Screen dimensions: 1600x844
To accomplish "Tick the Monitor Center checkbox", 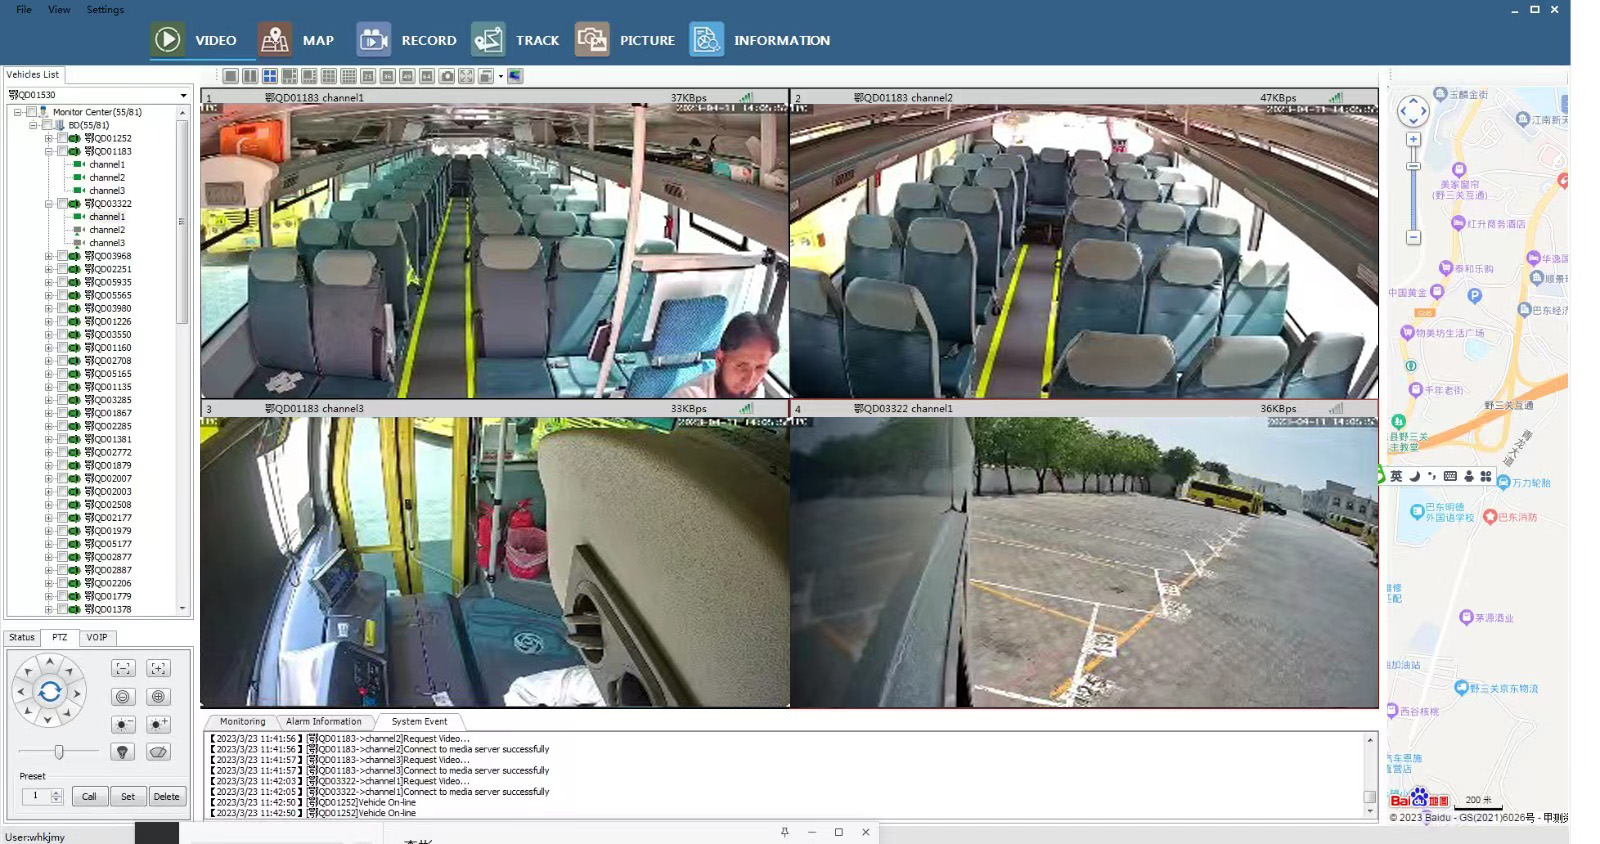I will tap(31, 112).
